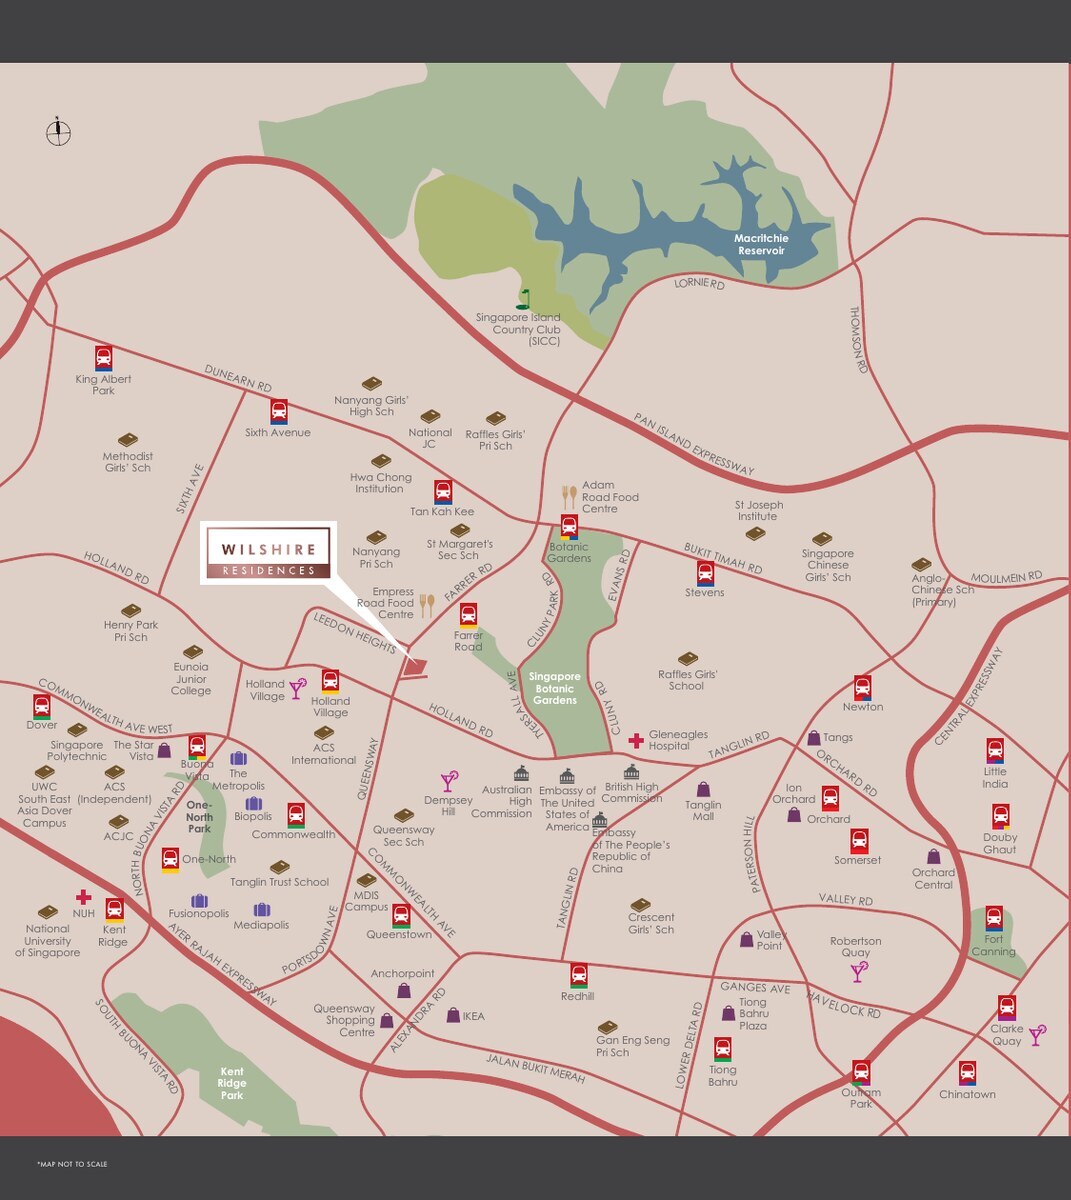Click the Somerset MRT station icon
The height and width of the screenshot is (1200, 1071).
859,840
